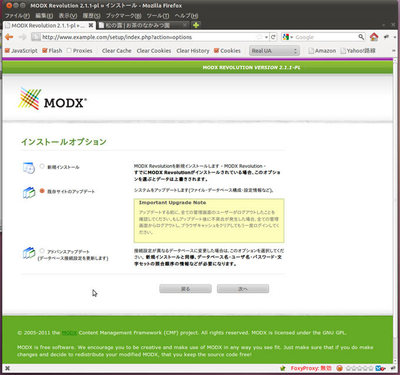Click the blue status bar icon at right
The height and width of the screenshot is (375, 400).
click(379, 368)
